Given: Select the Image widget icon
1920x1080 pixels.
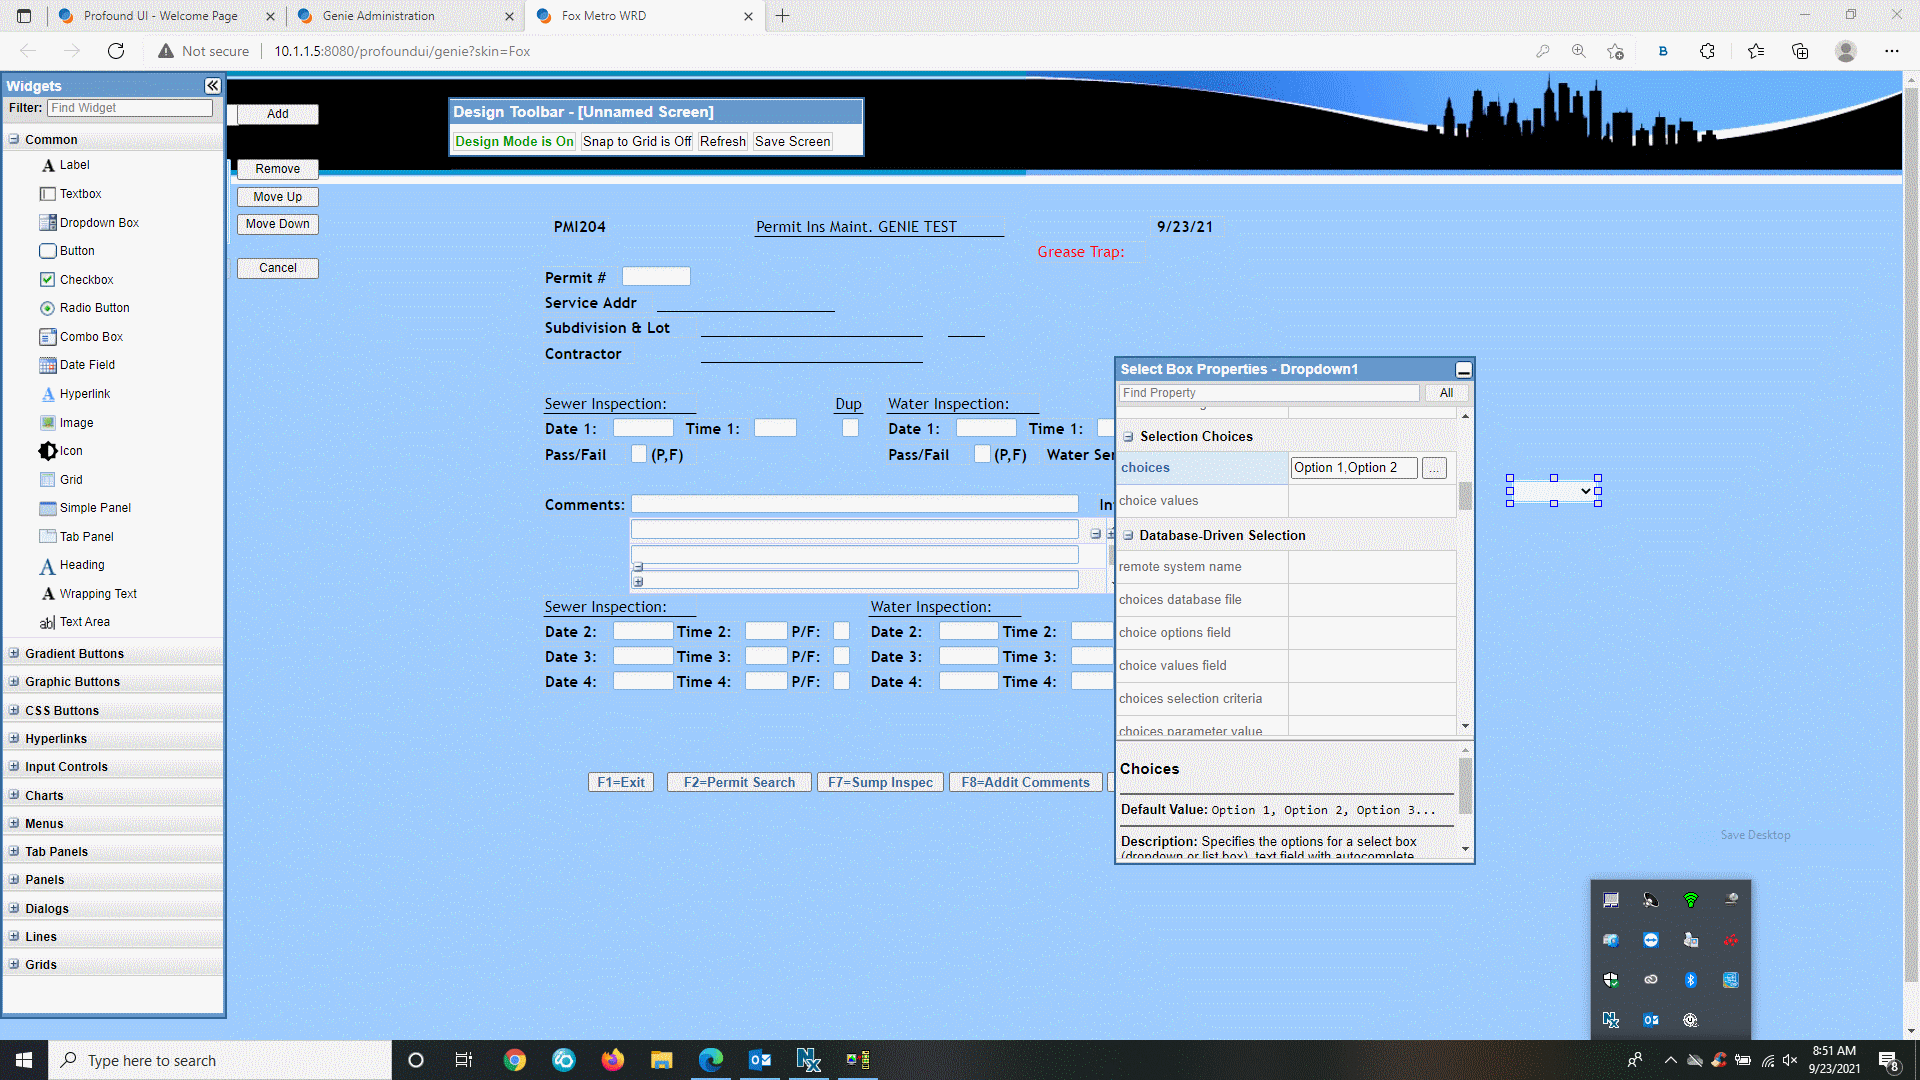Looking at the screenshot, I should click(47, 422).
